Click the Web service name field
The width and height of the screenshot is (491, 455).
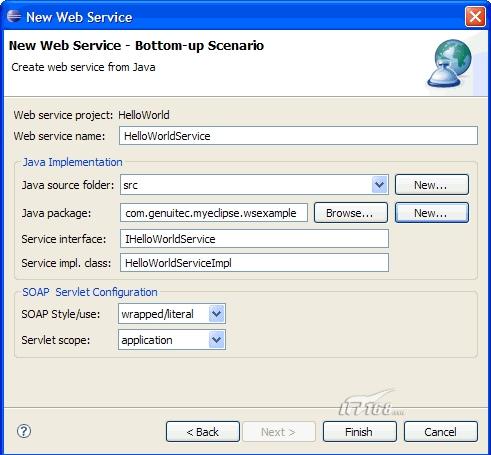click(x=298, y=136)
